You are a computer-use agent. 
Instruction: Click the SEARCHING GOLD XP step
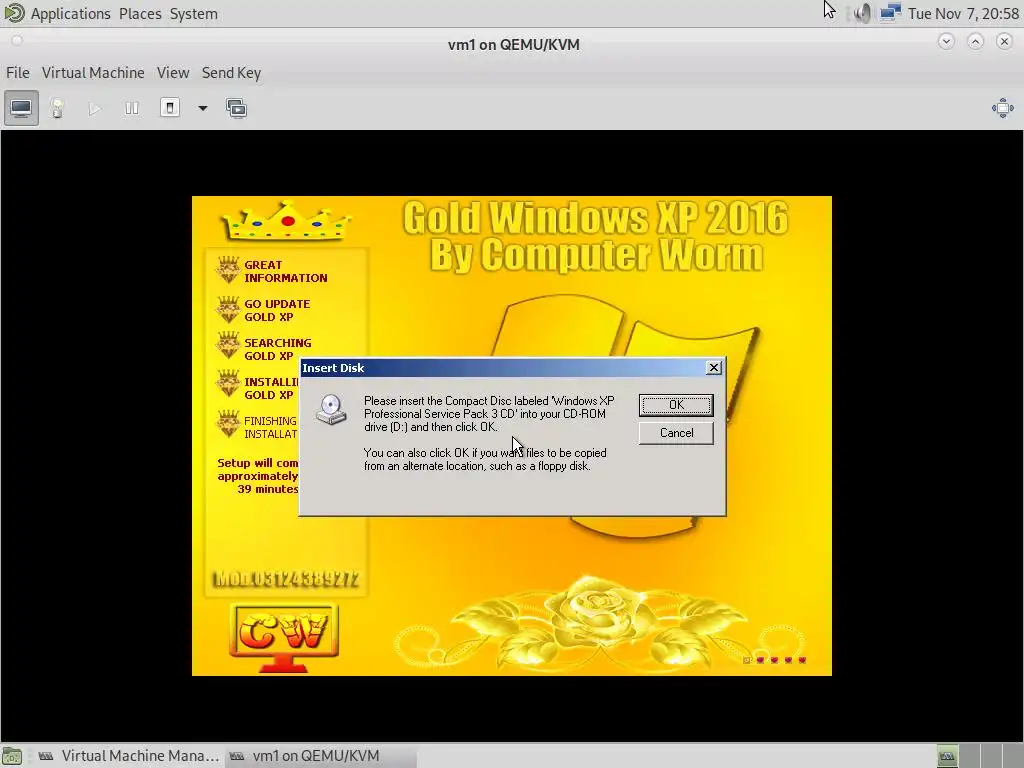[x=278, y=349]
